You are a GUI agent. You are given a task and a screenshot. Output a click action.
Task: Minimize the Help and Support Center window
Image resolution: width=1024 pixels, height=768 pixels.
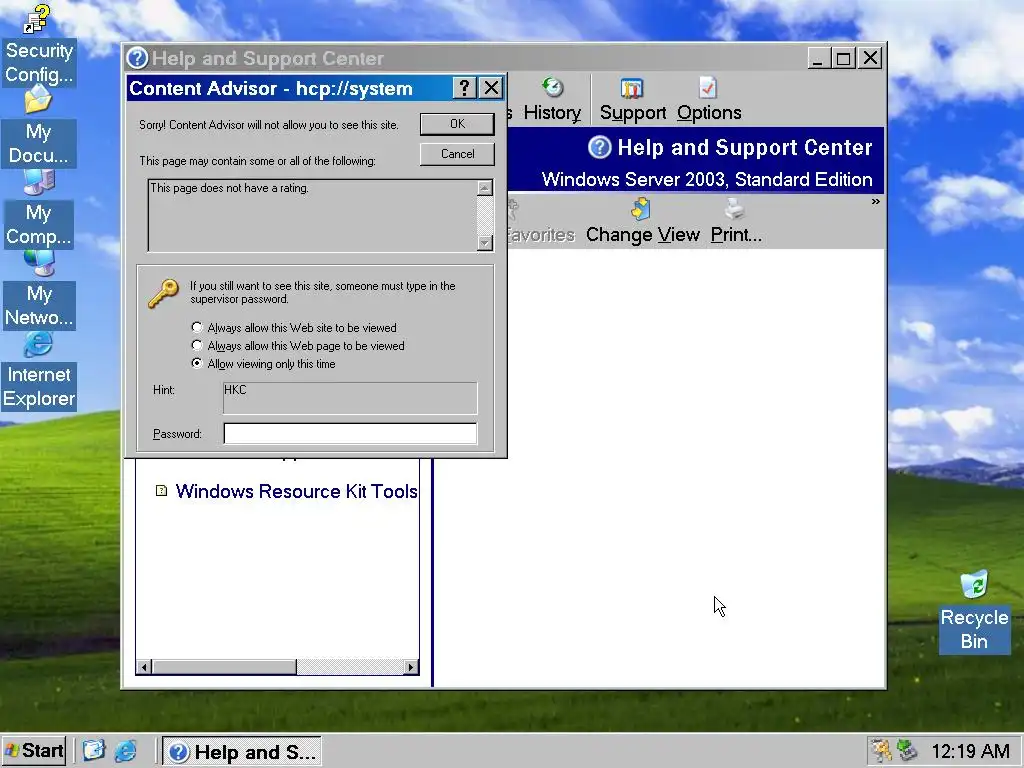[819, 58]
